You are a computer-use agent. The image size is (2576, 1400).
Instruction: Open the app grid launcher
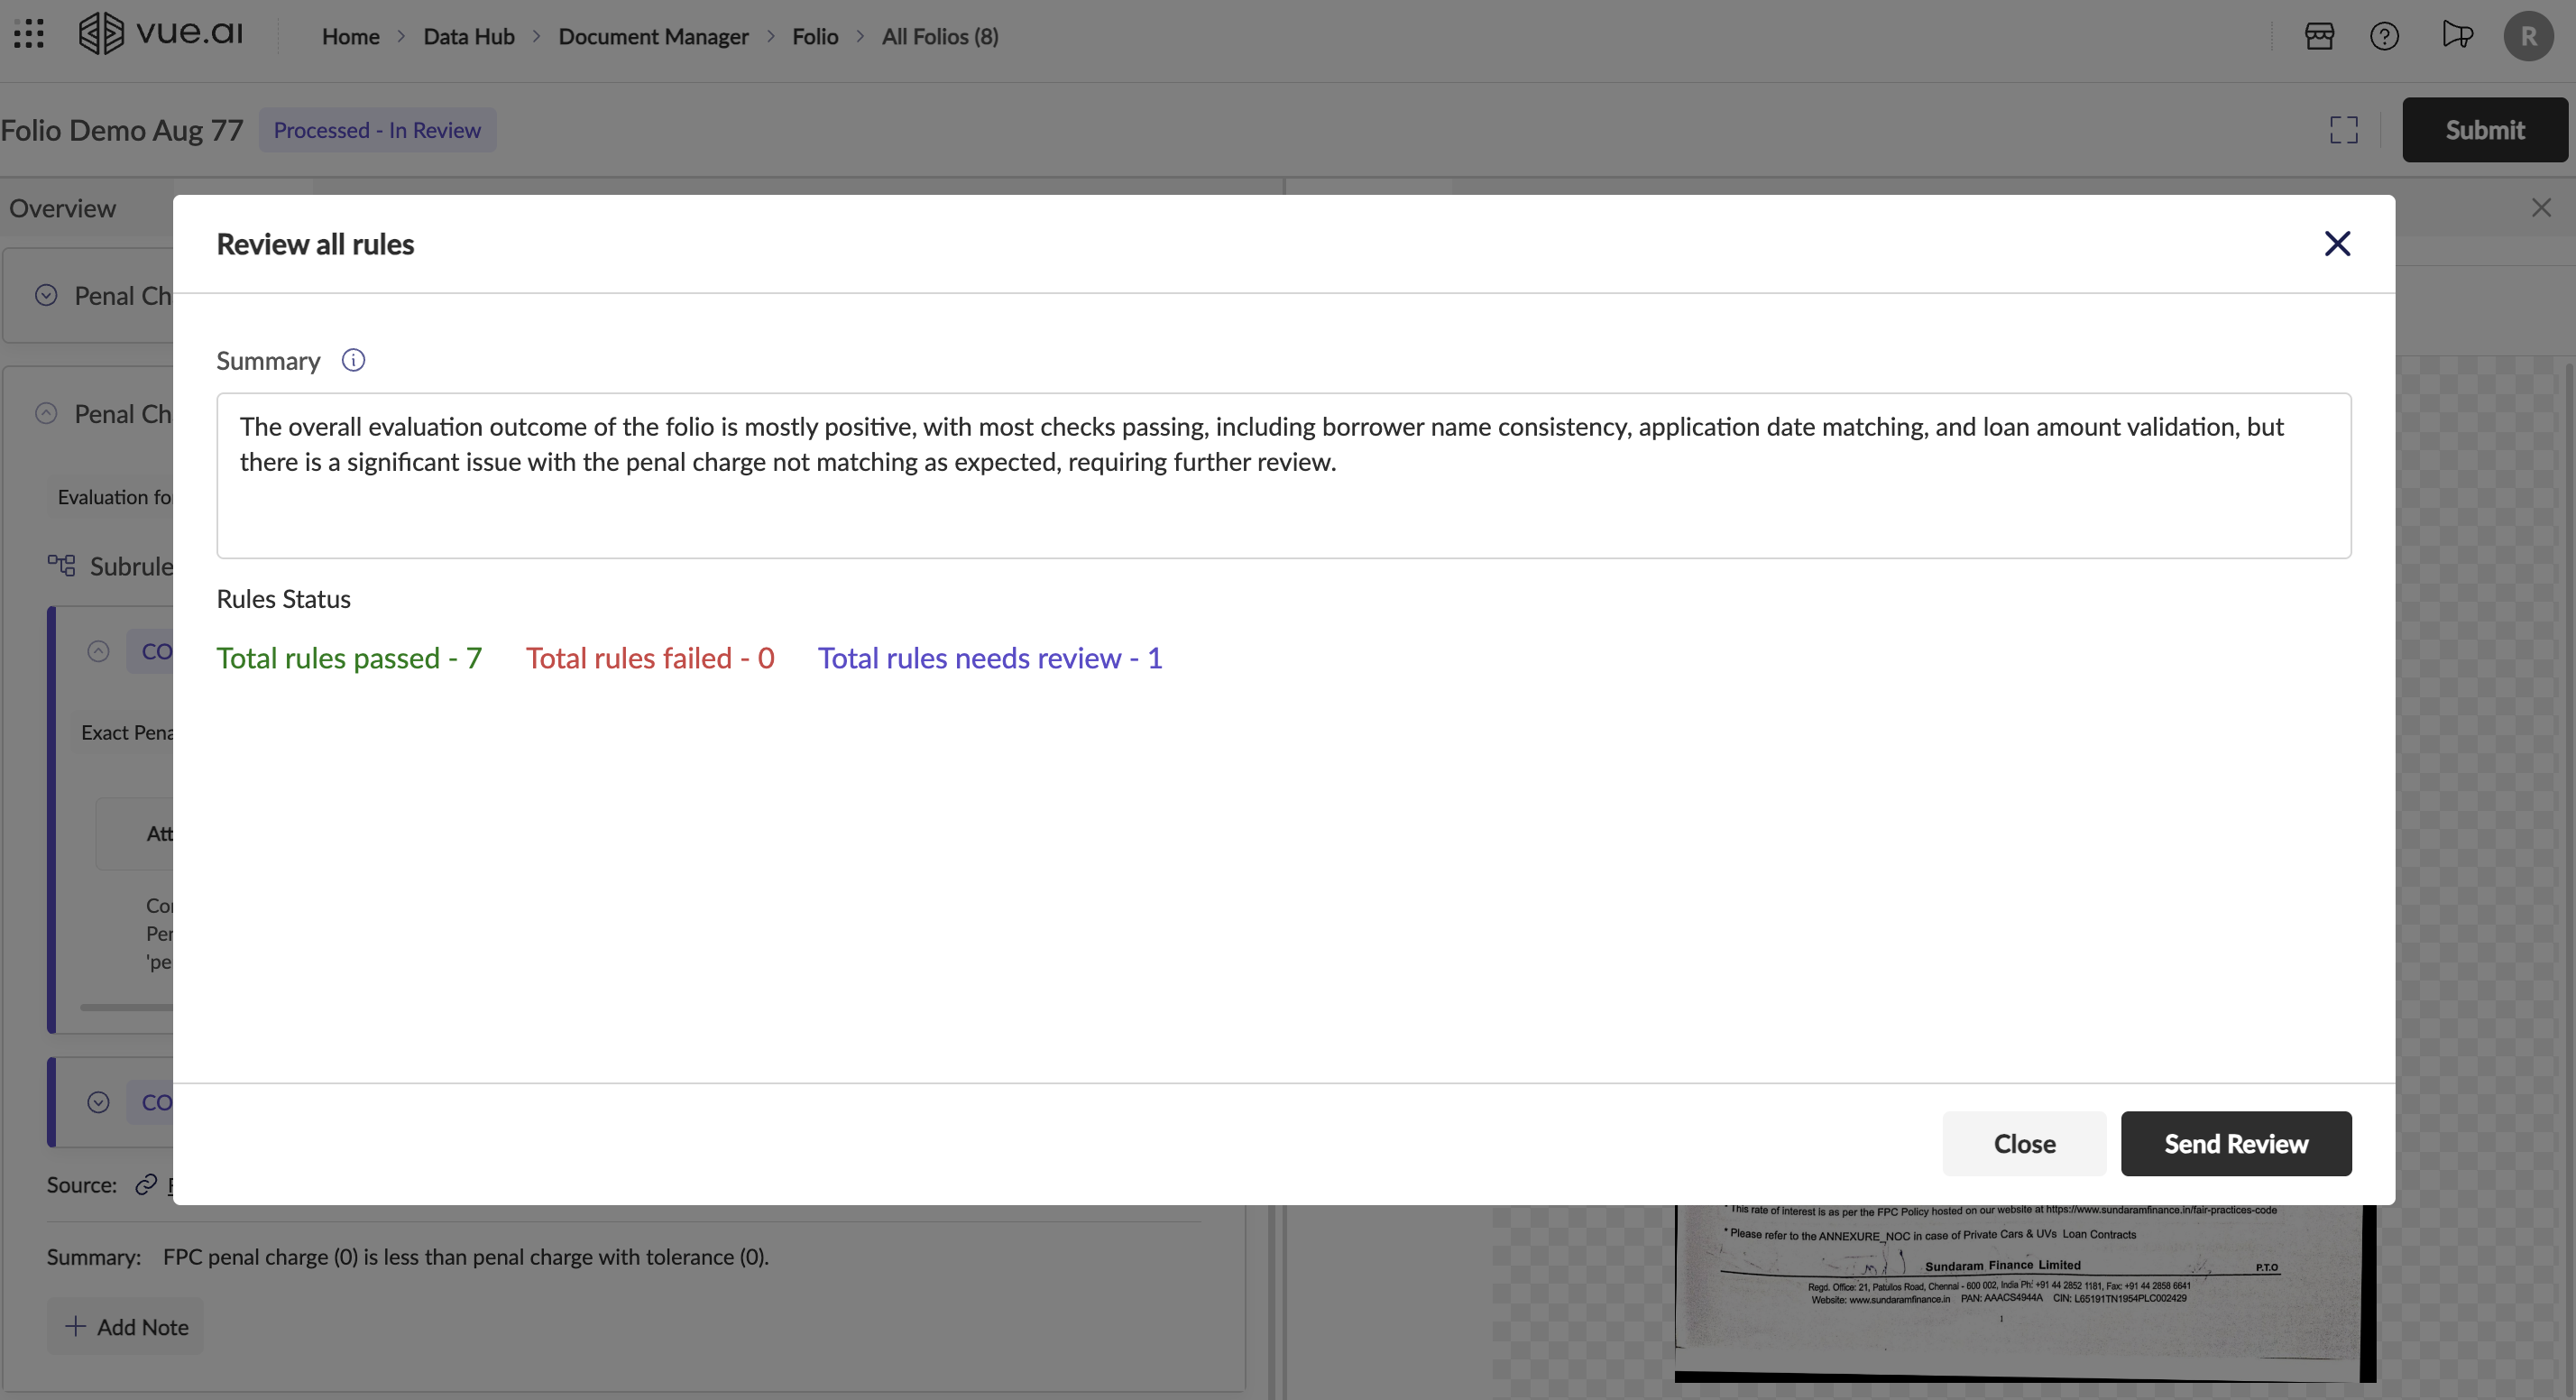pyautogui.click(x=29, y=33)
